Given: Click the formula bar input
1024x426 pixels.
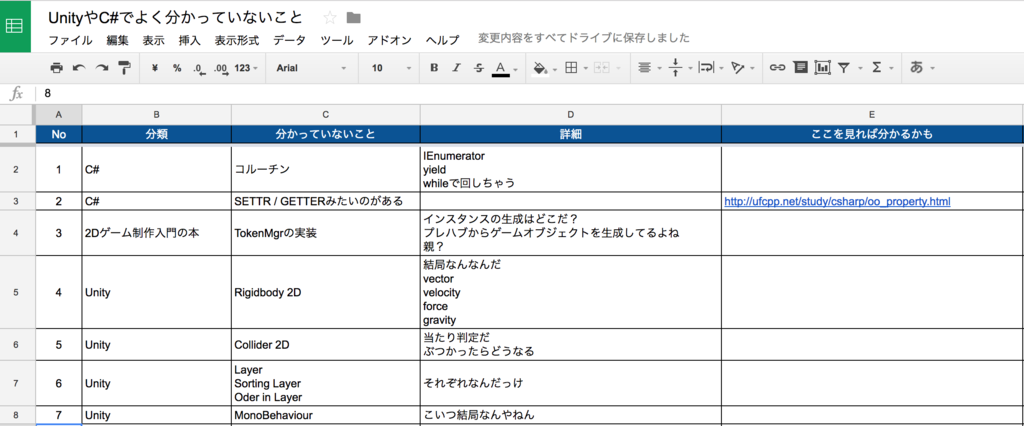Looking at the screenshot, I should pos(529,93).
